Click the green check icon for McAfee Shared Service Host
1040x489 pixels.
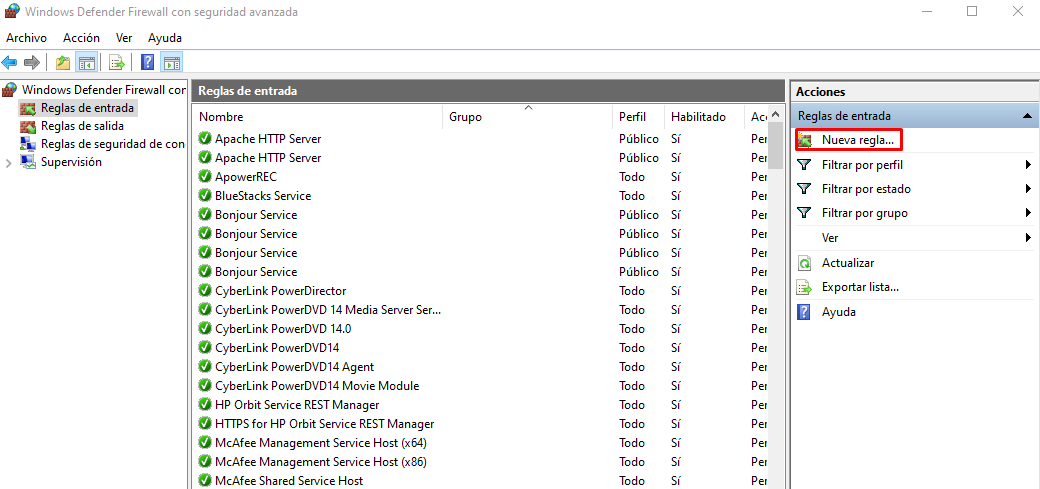pyautogui.click(x=205, y=480)
